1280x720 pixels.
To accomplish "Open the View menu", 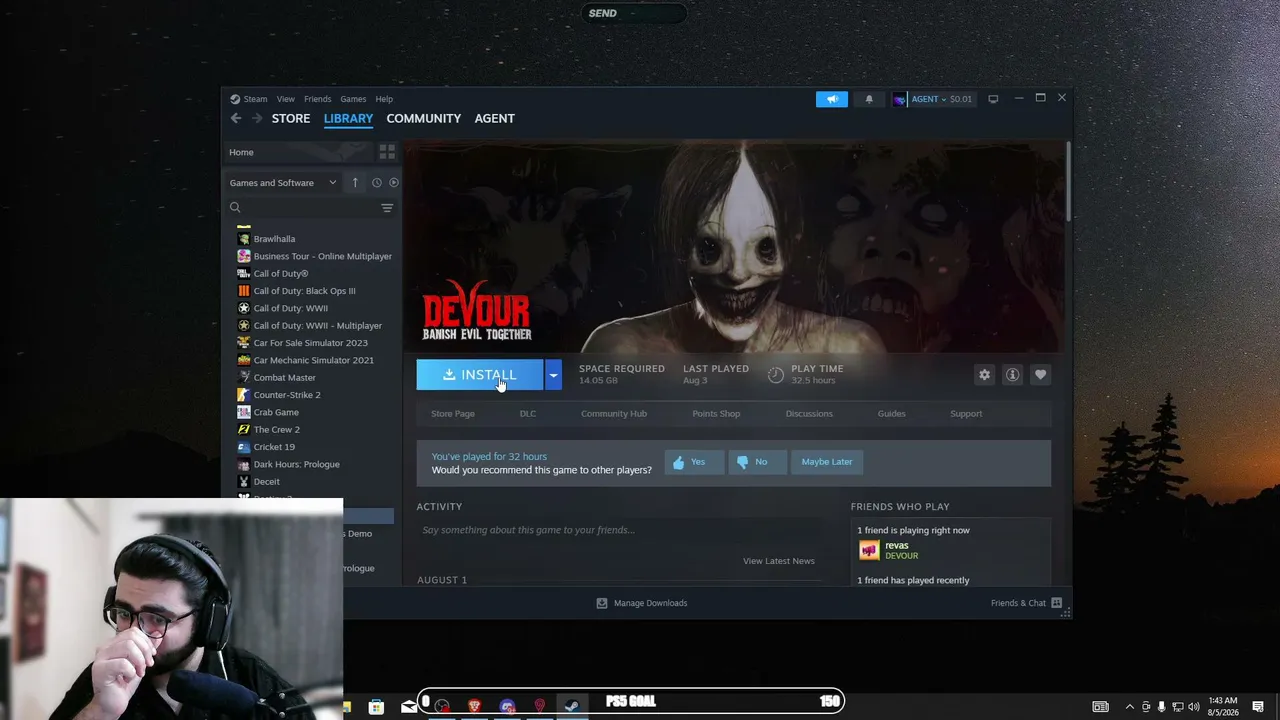I will click(x=286, y=99).
